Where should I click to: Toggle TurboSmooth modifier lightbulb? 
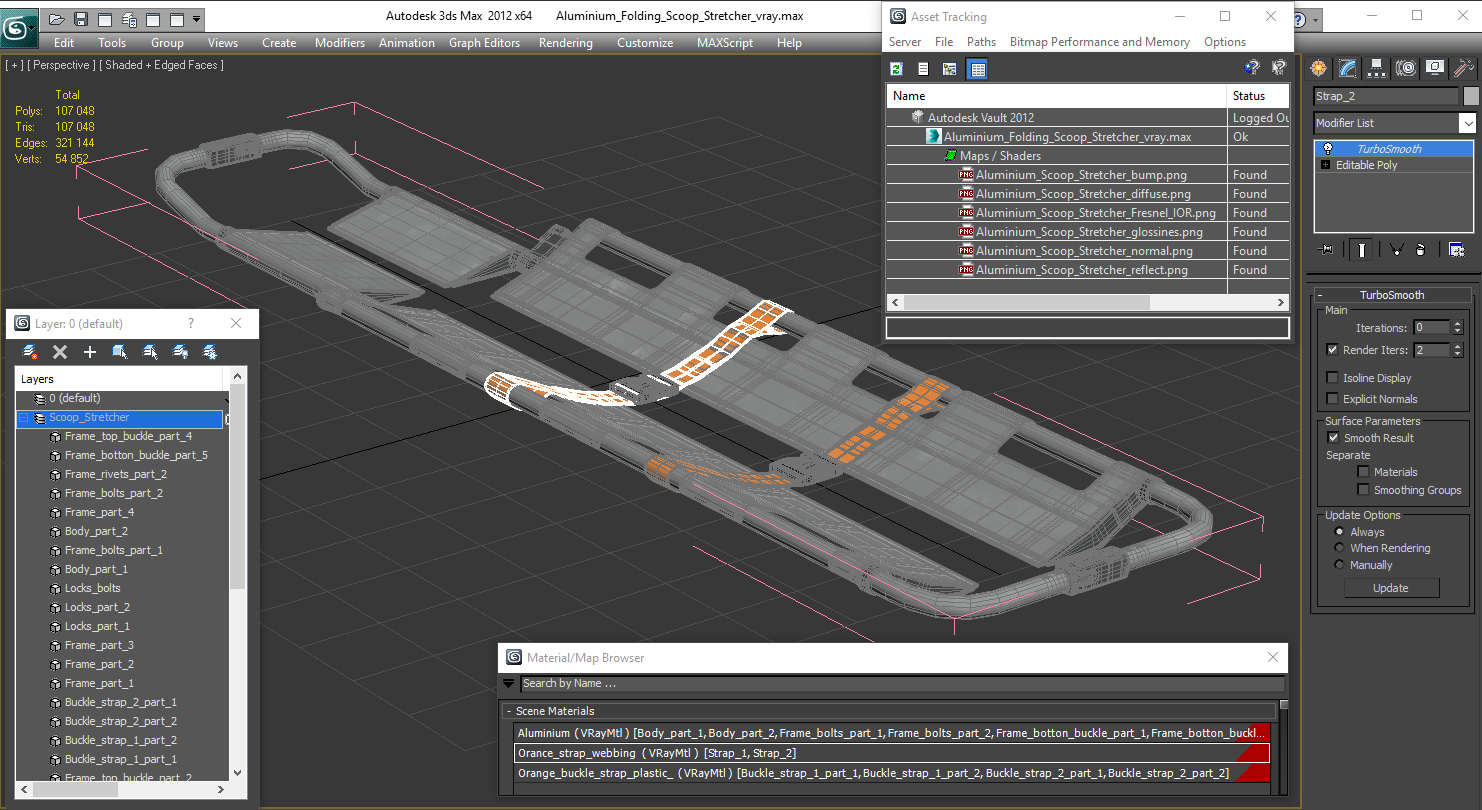click(x=1327, y=149)
